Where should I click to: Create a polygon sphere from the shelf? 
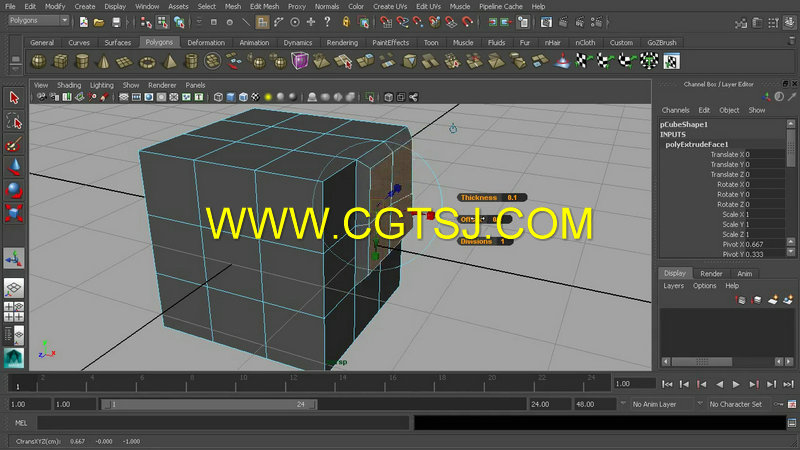(38, 62)
